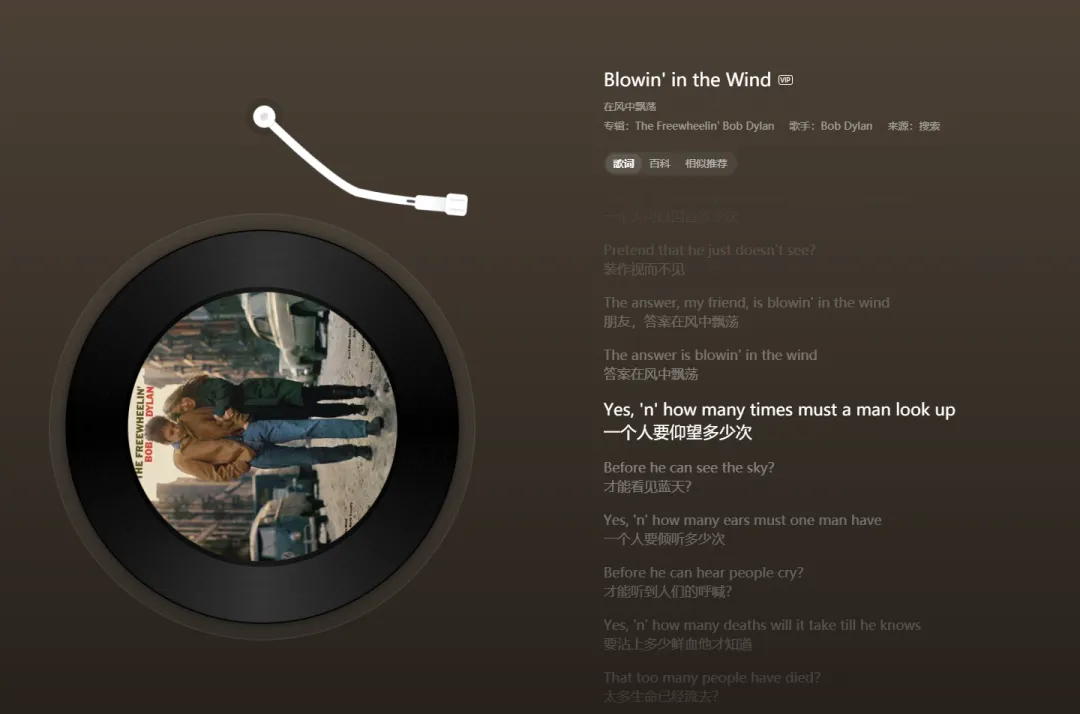This screenshot has height=714, width=1080.
Task: Jump to lyric 'Before he can hear people cry?'
Action: click(x=703, y=573)
